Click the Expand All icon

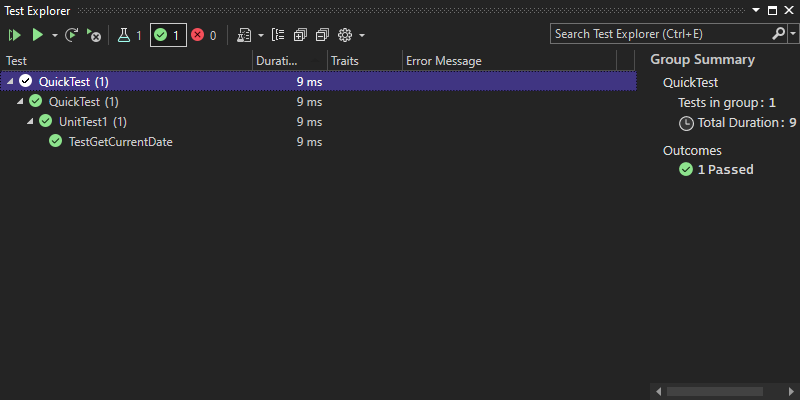pyautogui.click(x=300, y=35)
